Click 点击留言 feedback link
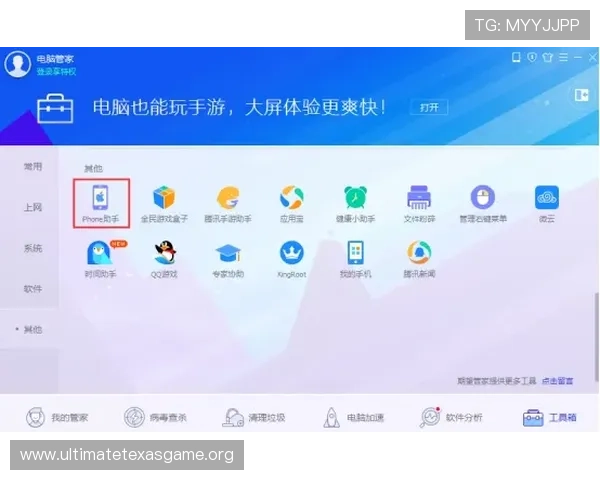Screen dimensions: 600x480 click(558, 381)
